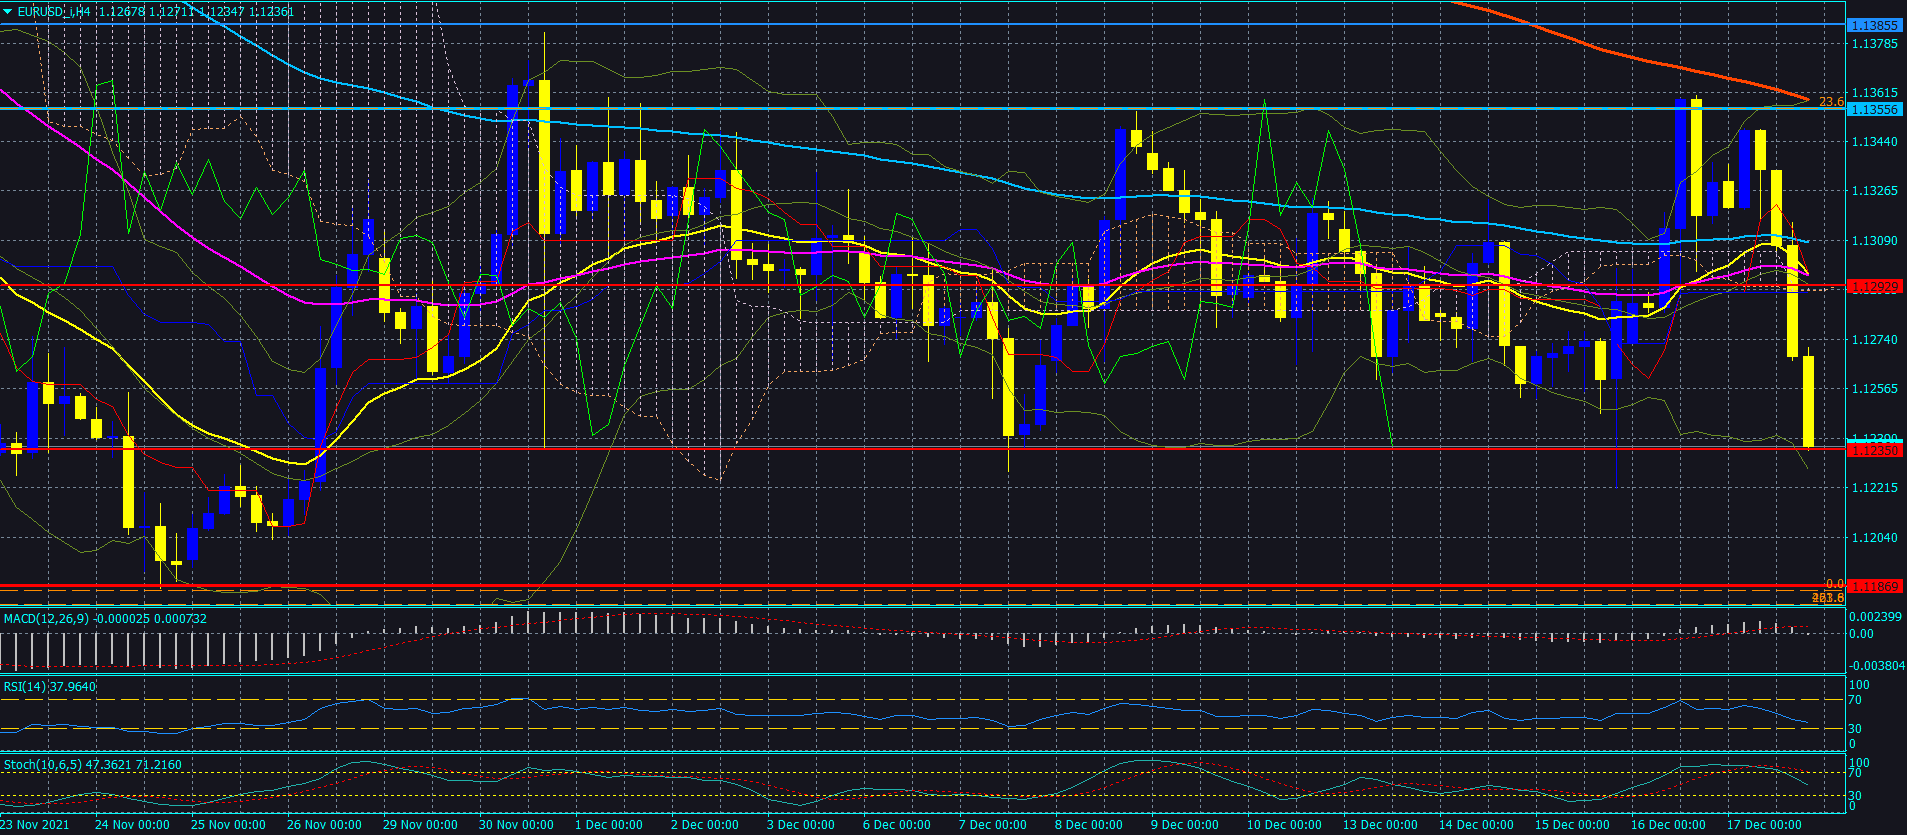Click the blue 1.13556 price tag
1907x835 pixels.
point(1874,110)
